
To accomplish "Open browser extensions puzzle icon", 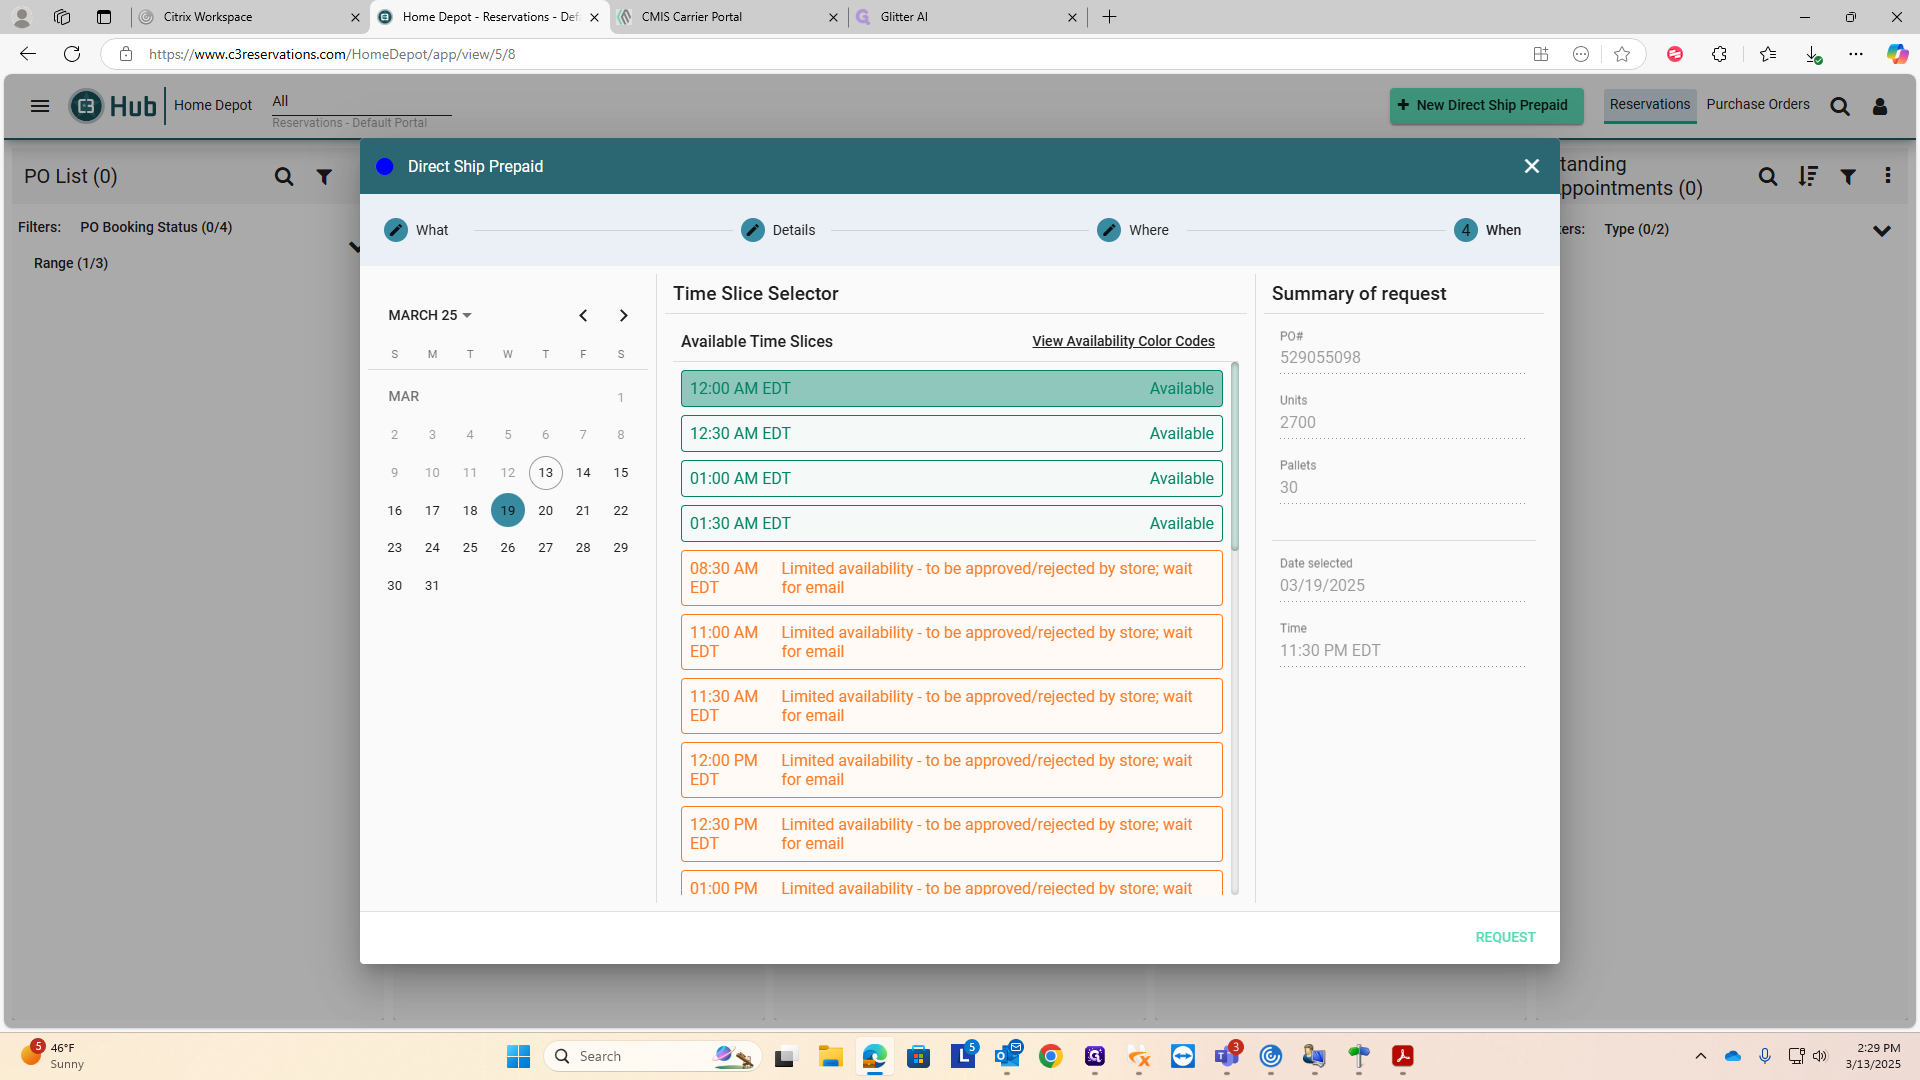I will coord(1719,54).
